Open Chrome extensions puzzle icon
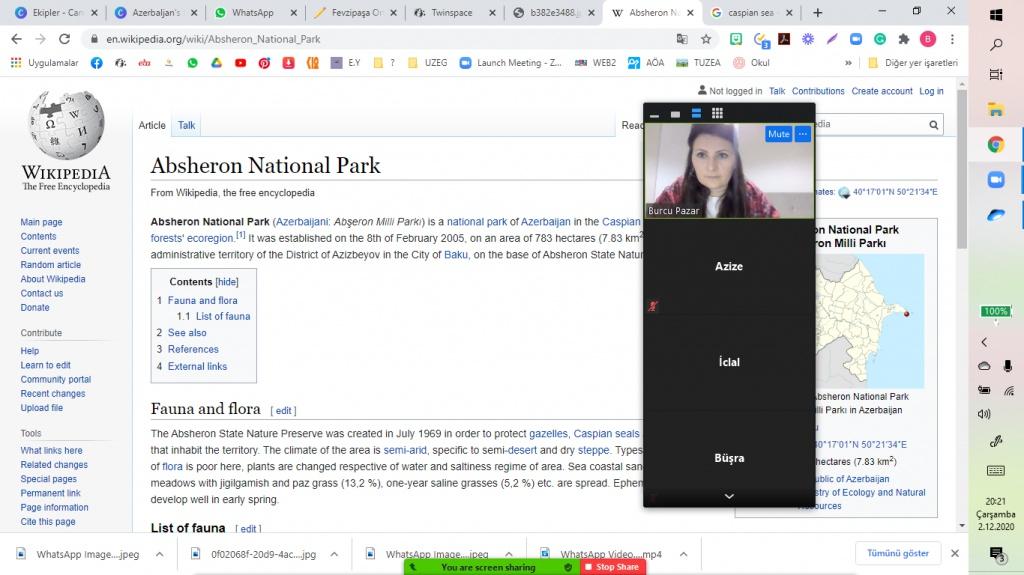 904,39
